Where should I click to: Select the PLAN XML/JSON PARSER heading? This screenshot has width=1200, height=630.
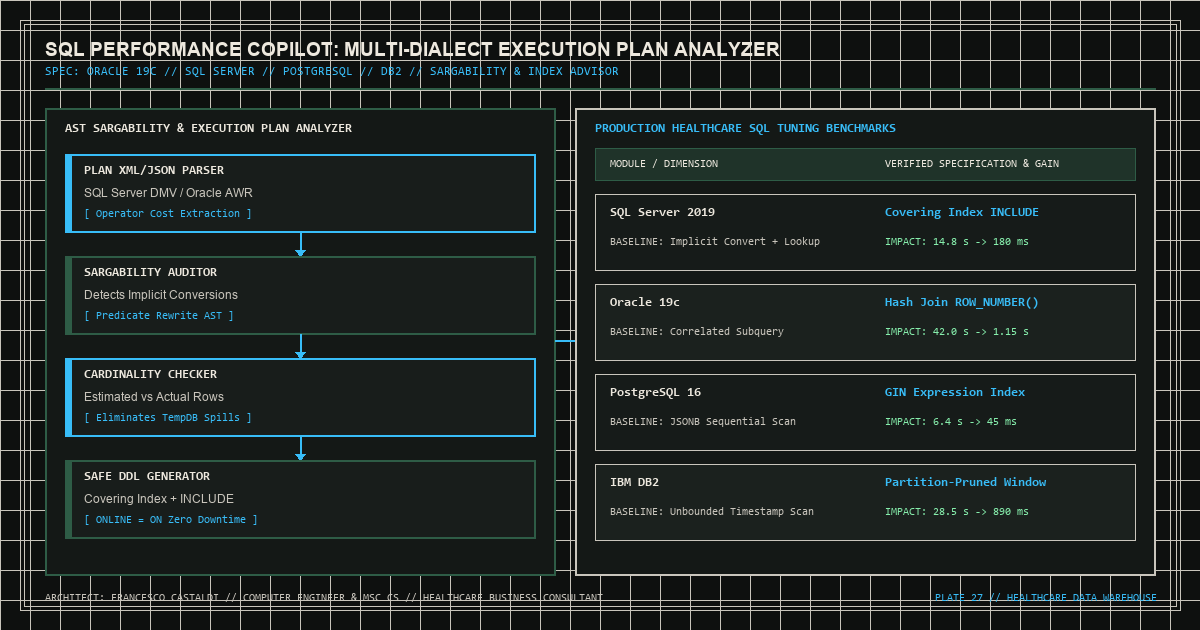pos(154,170)
